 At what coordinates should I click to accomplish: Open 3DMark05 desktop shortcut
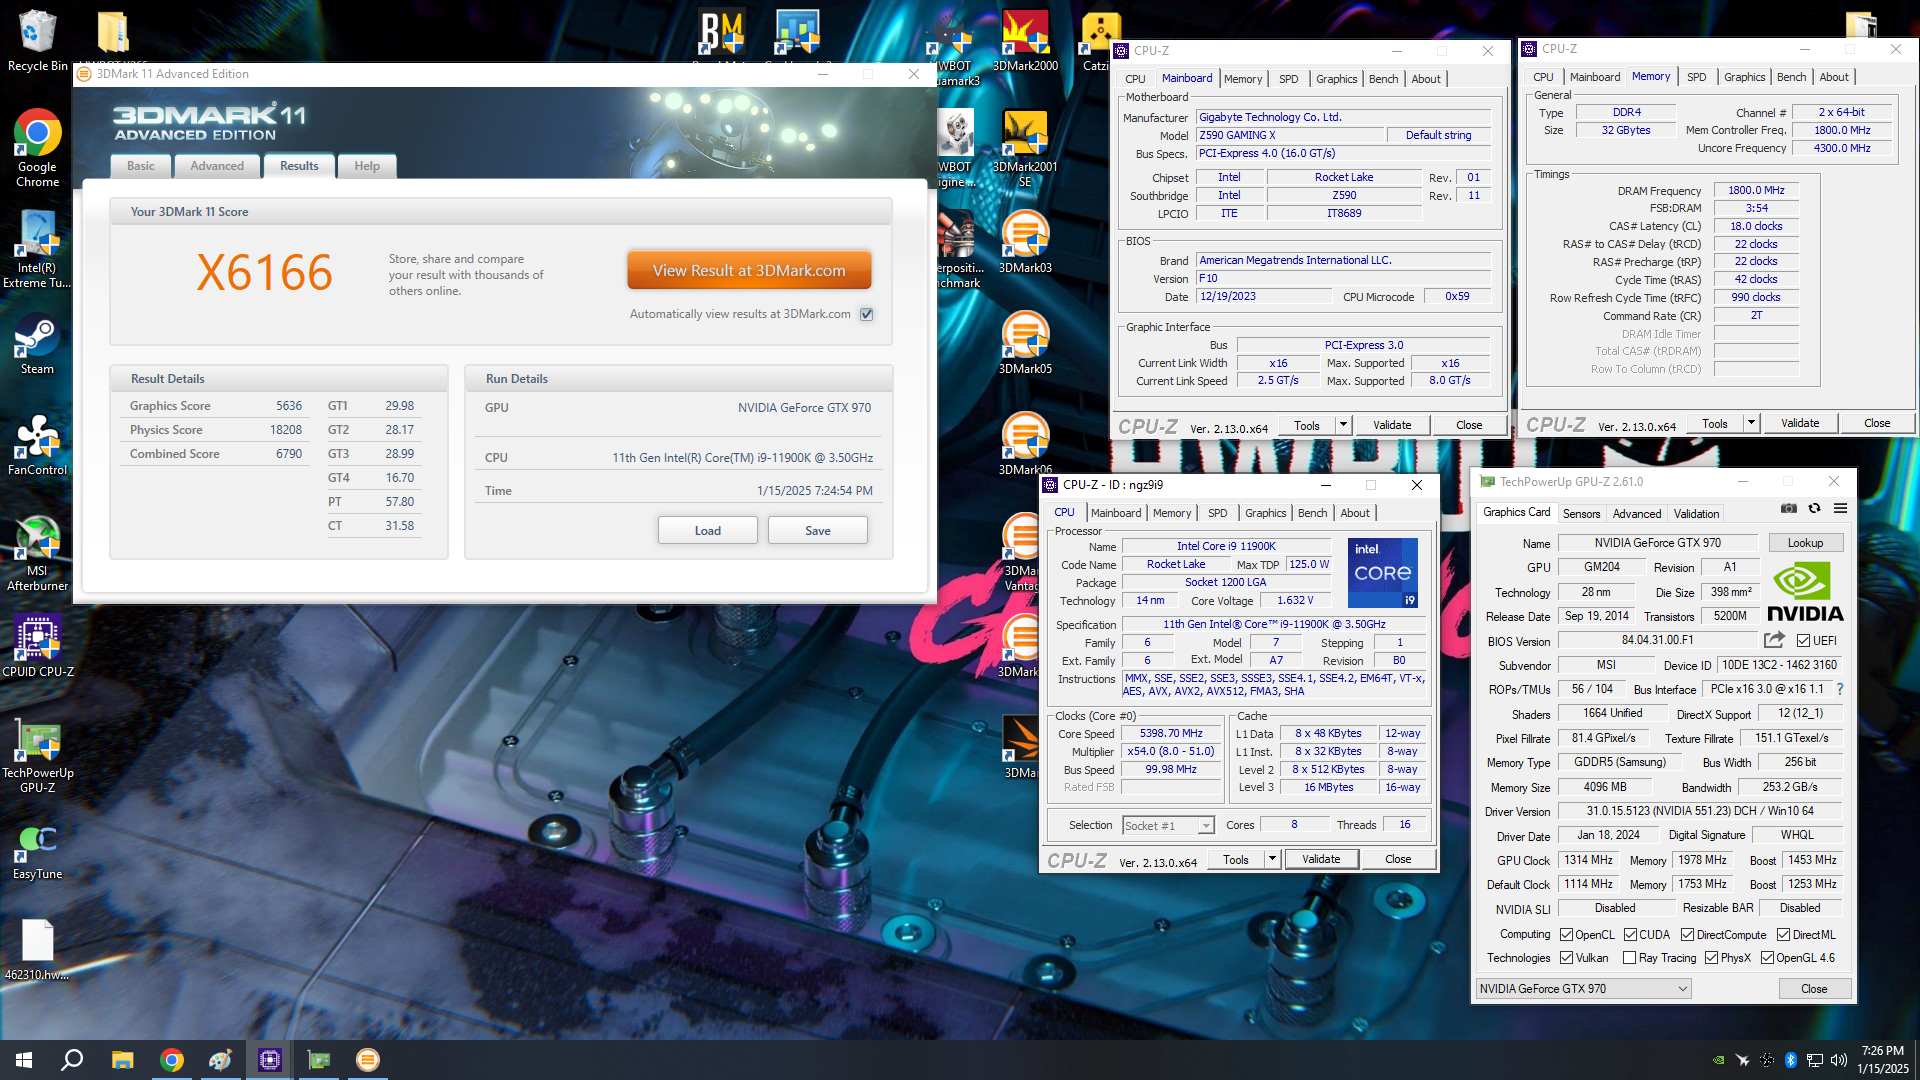[1025, 343]
